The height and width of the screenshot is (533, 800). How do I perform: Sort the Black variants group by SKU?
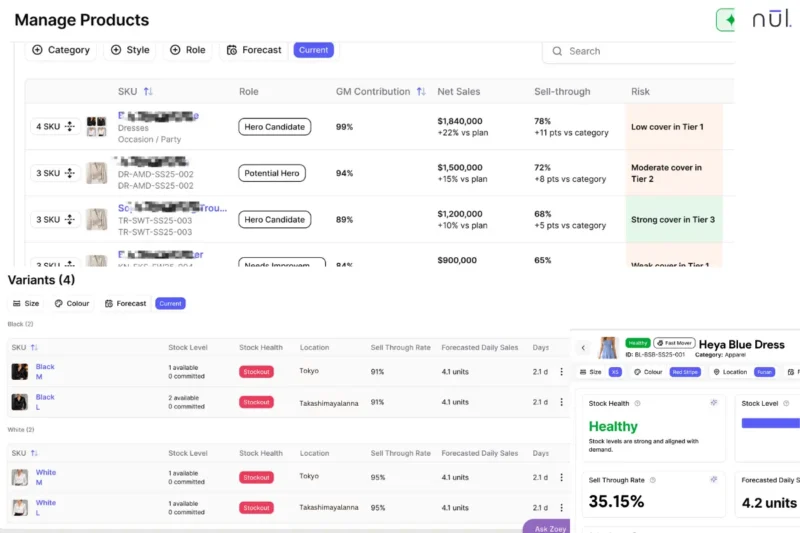coord(34,347)
